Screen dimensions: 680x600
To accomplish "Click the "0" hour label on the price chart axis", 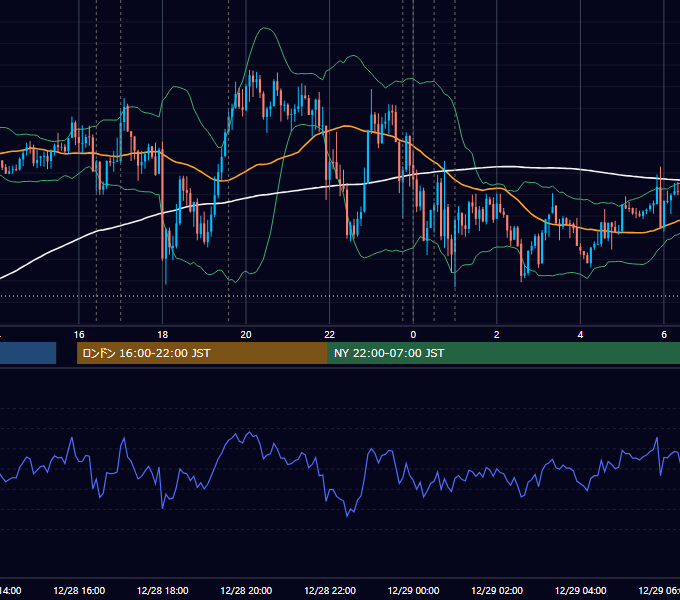I will click(413, 335).
